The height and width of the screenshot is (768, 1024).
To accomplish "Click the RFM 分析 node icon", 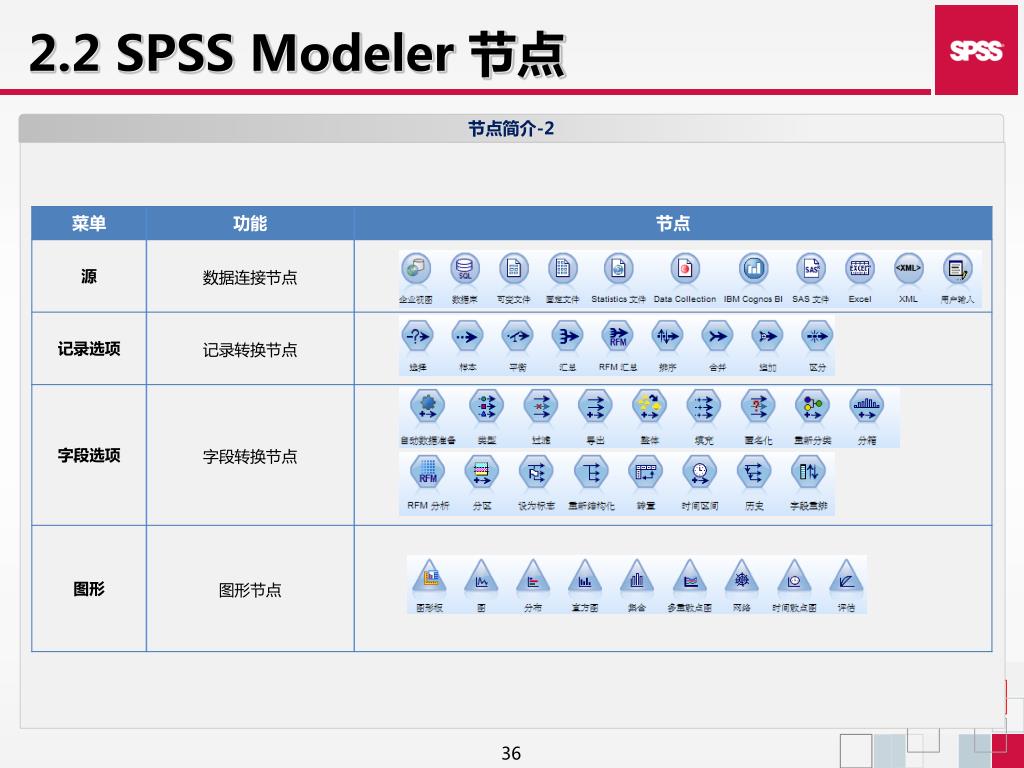I will (428, 472).
